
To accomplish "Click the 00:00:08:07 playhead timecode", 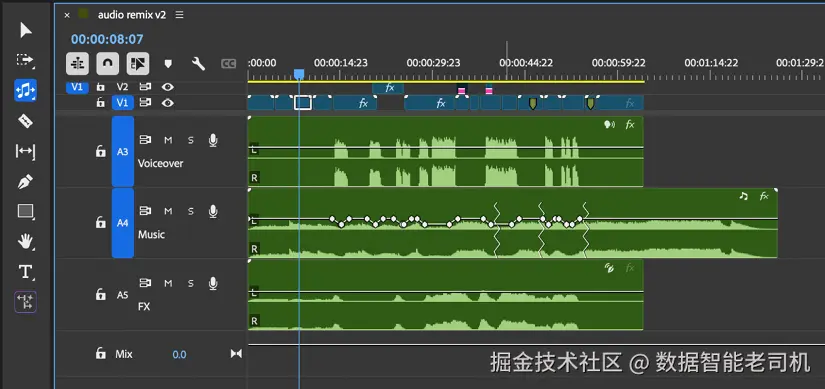I will (107, 39).
